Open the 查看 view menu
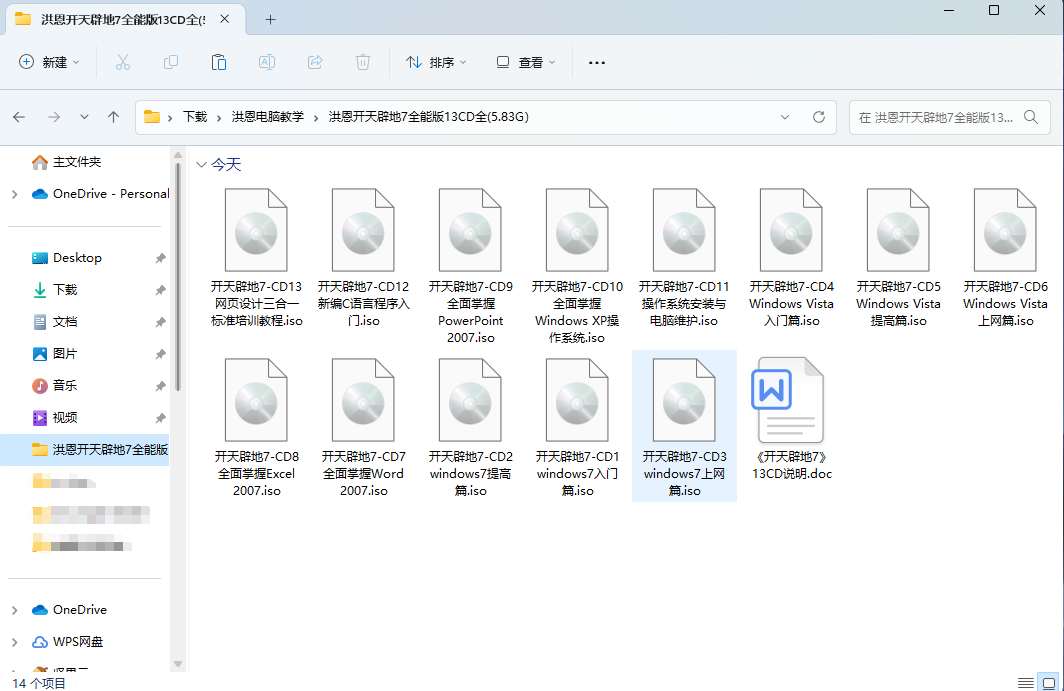This screenshot has width=1064, height=691. tap(526, 62)
